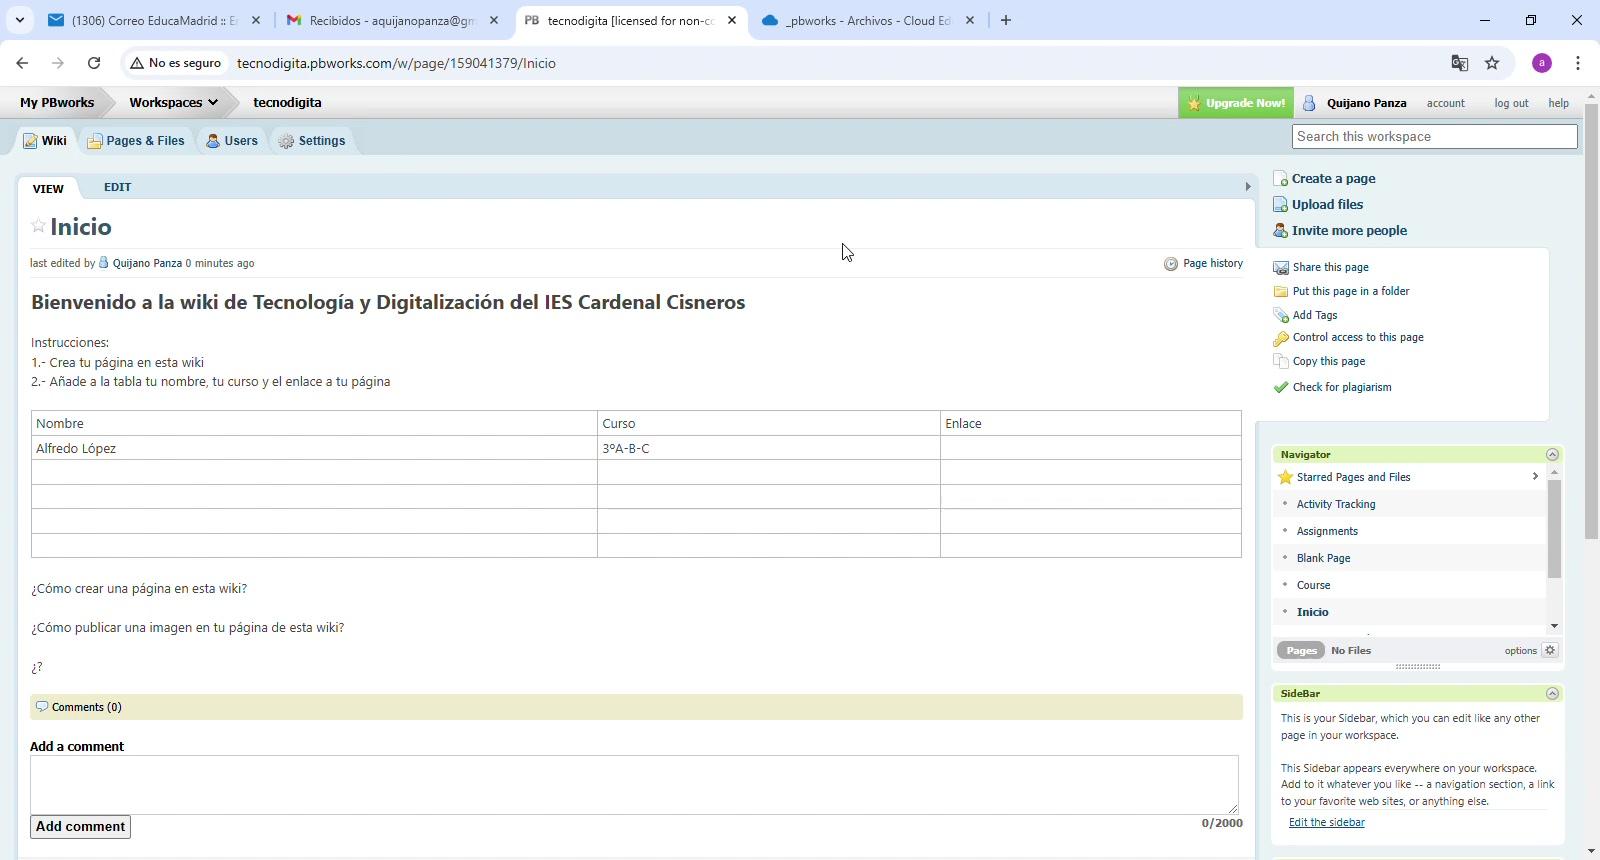Image resolution: width=1600 pixels, height=860 pixels.
Task: Close the Recibidos Gmail tab
Action: click(494, 20)
